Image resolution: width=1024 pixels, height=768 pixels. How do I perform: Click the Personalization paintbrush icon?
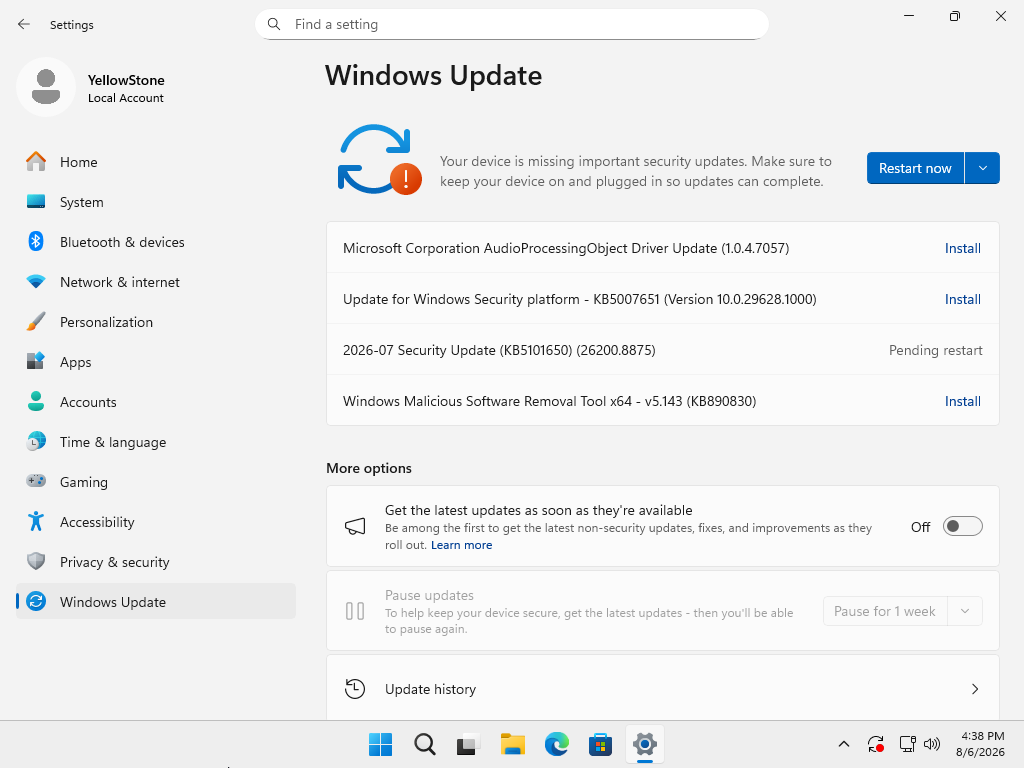coord(36,321)
